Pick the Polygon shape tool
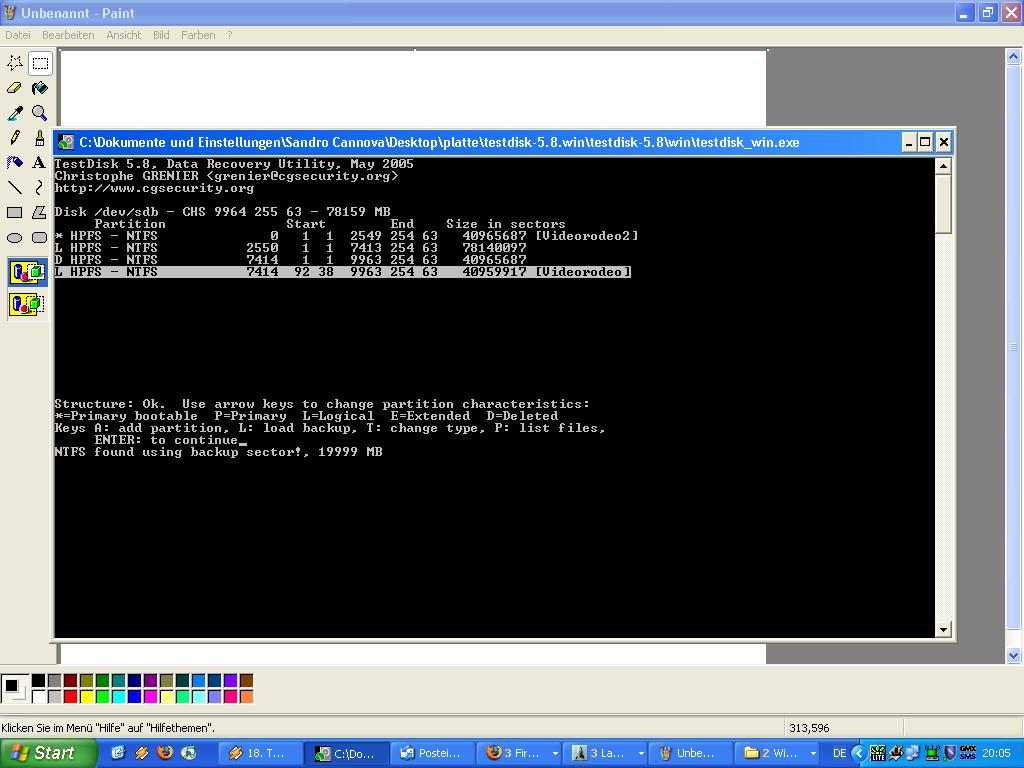 click(x=40, y=213)
